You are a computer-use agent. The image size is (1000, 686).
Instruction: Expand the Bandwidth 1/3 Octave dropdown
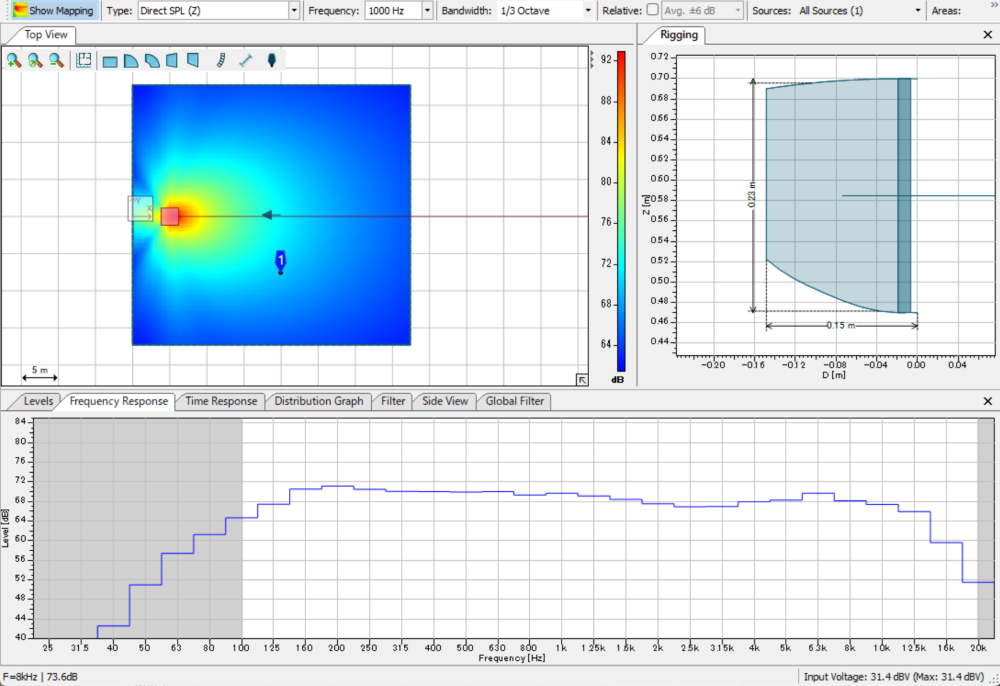587,10
